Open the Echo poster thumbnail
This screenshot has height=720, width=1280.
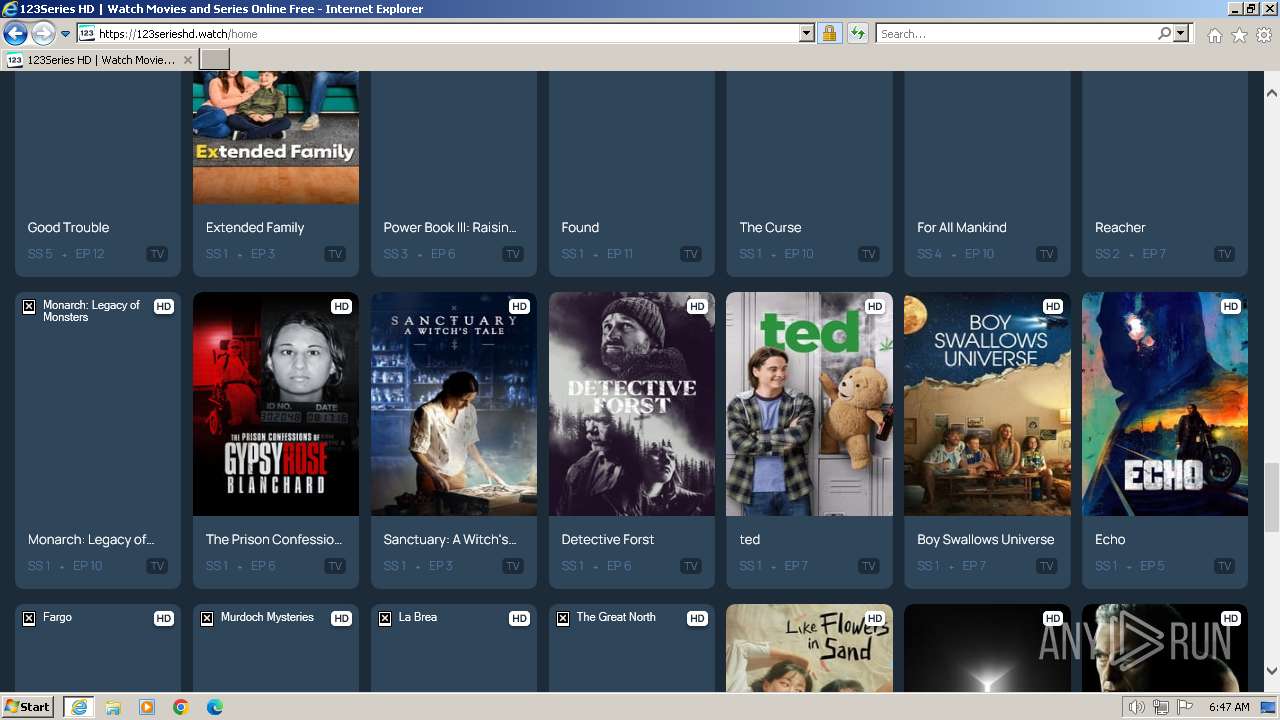tap(1165, 404)
